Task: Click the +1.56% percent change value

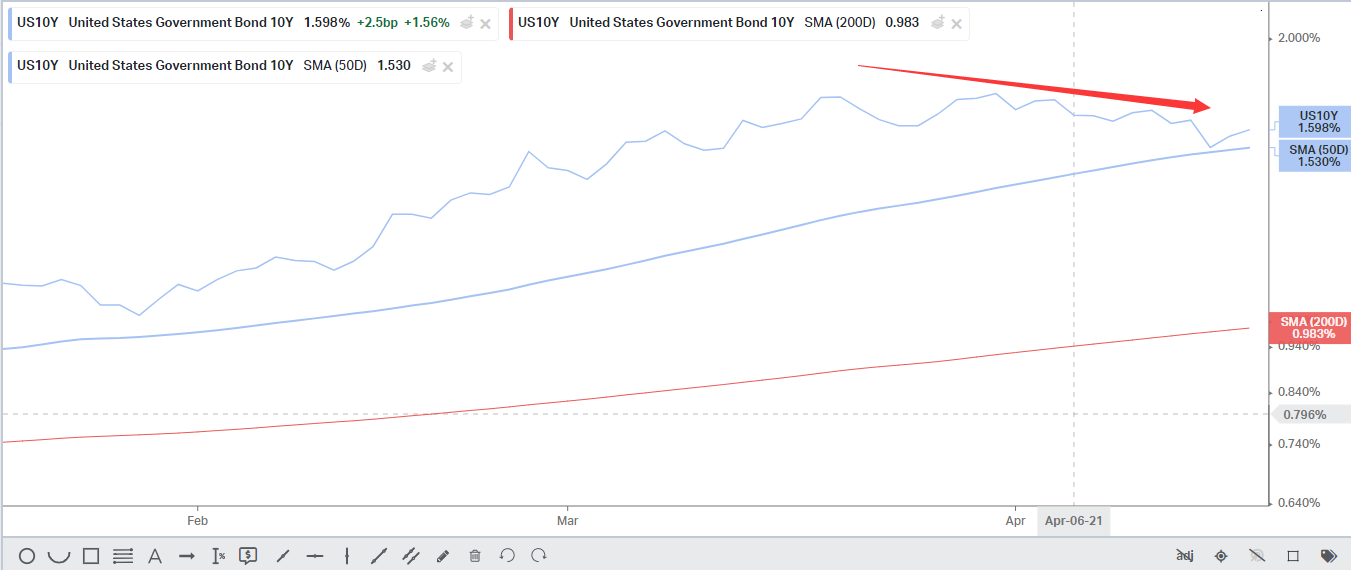Action: 427,22
